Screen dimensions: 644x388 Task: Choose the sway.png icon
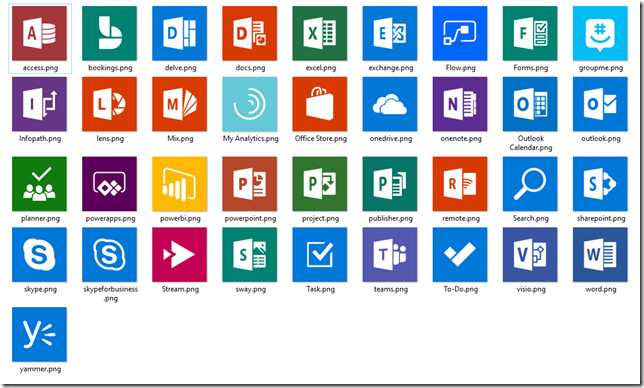click(250, 255)
